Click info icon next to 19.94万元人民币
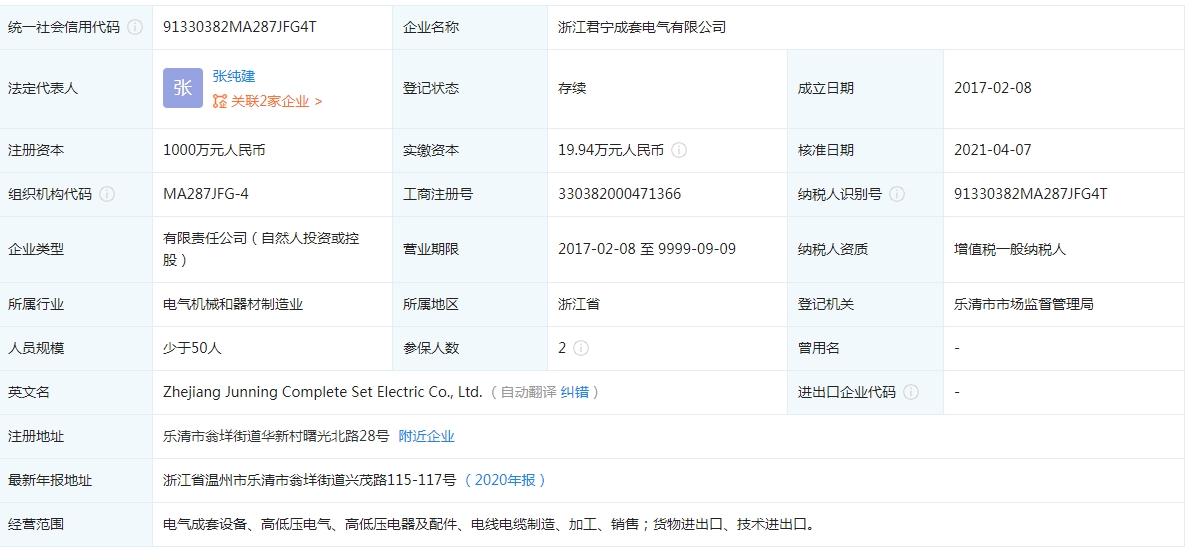This screenshot has height=556, width=1194. (x=679, y=150)
